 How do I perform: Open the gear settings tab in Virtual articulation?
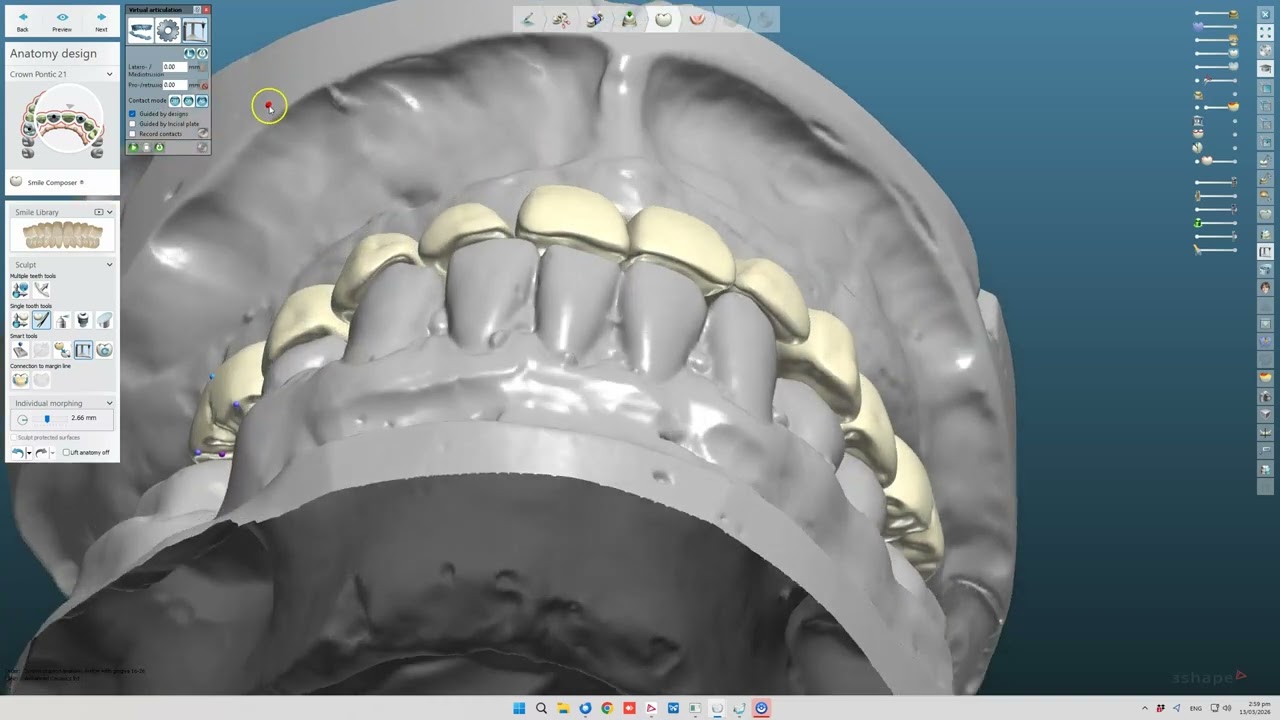point(167,31)
